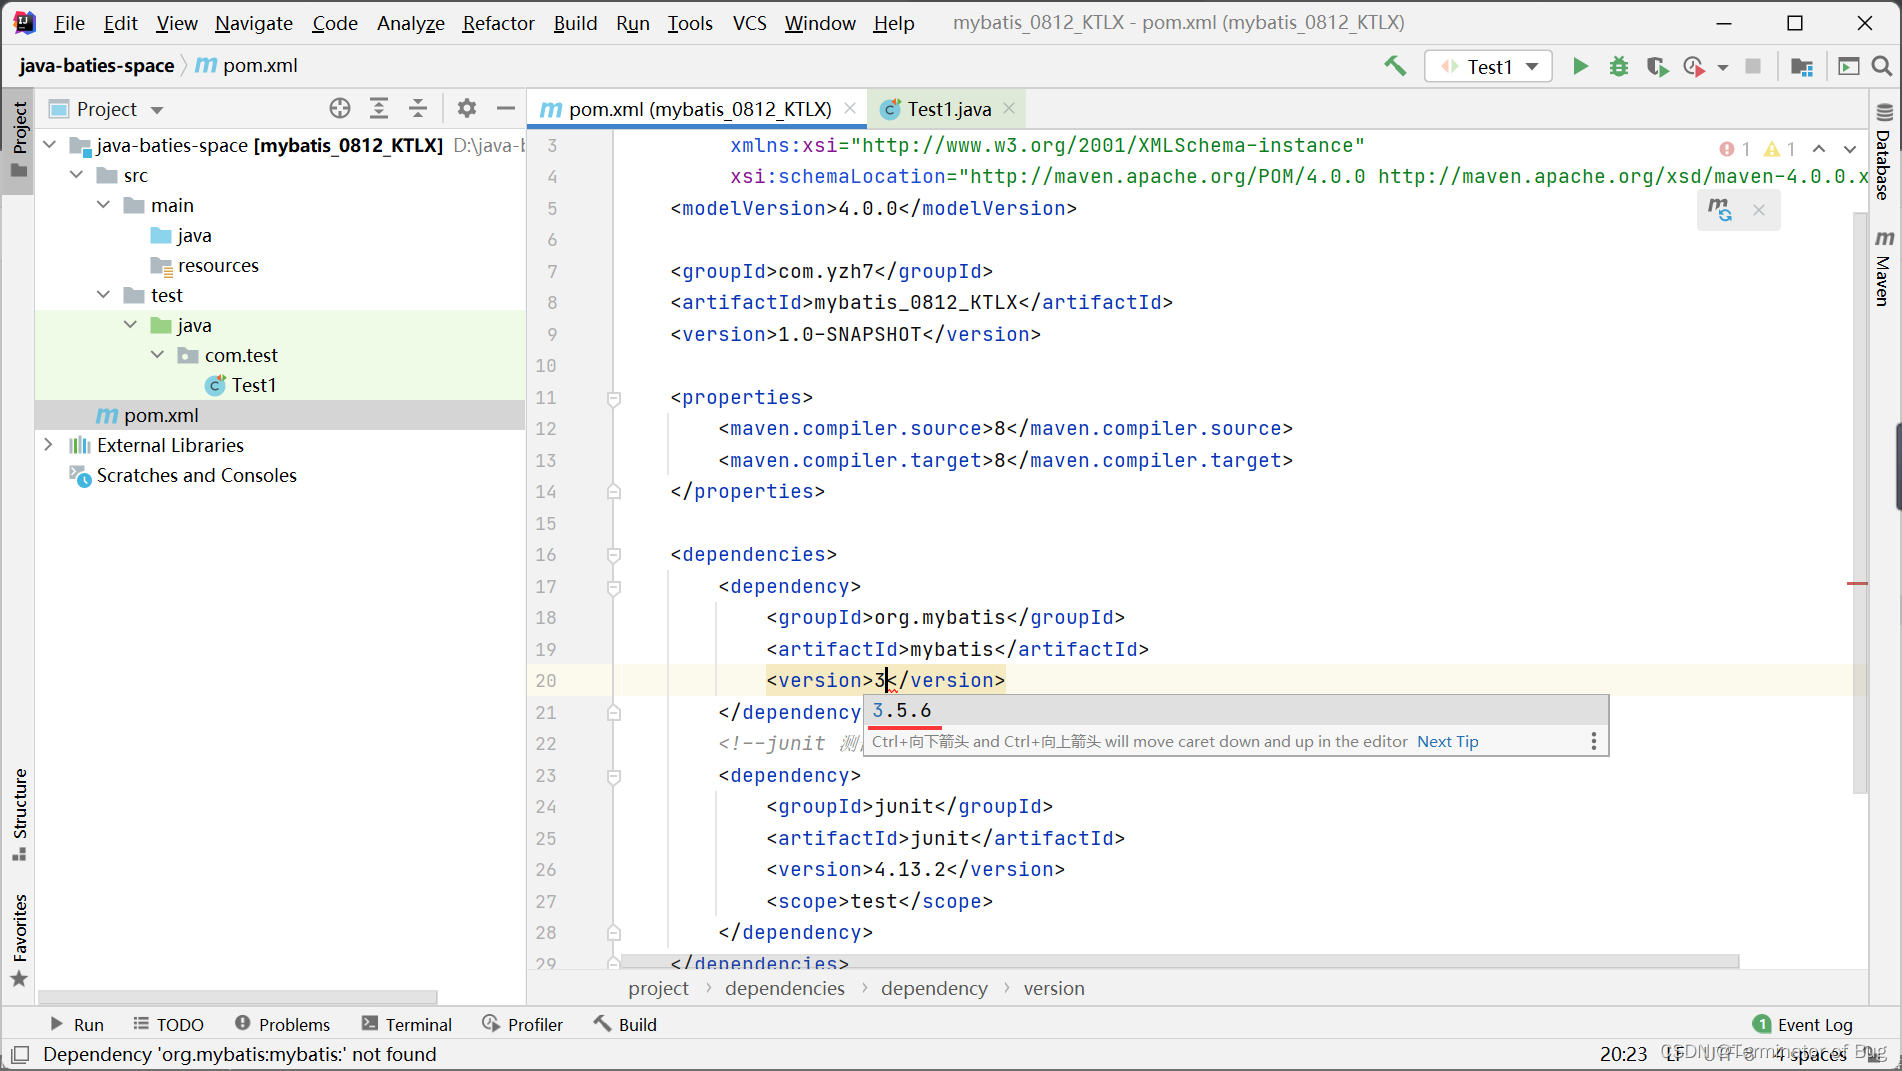The image size is (1902, 1071).
Task: Click the Build project hammer icon
Action: [1395, 66]
